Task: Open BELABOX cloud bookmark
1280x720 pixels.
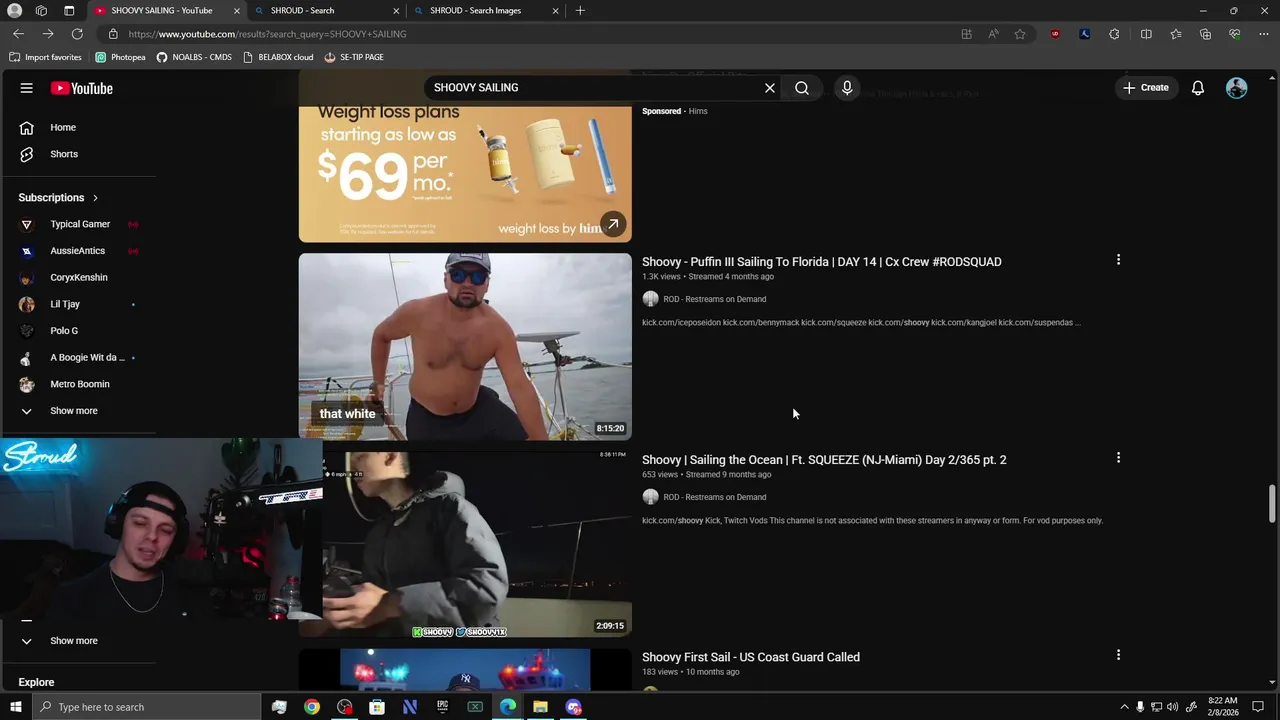Action: 278,57
